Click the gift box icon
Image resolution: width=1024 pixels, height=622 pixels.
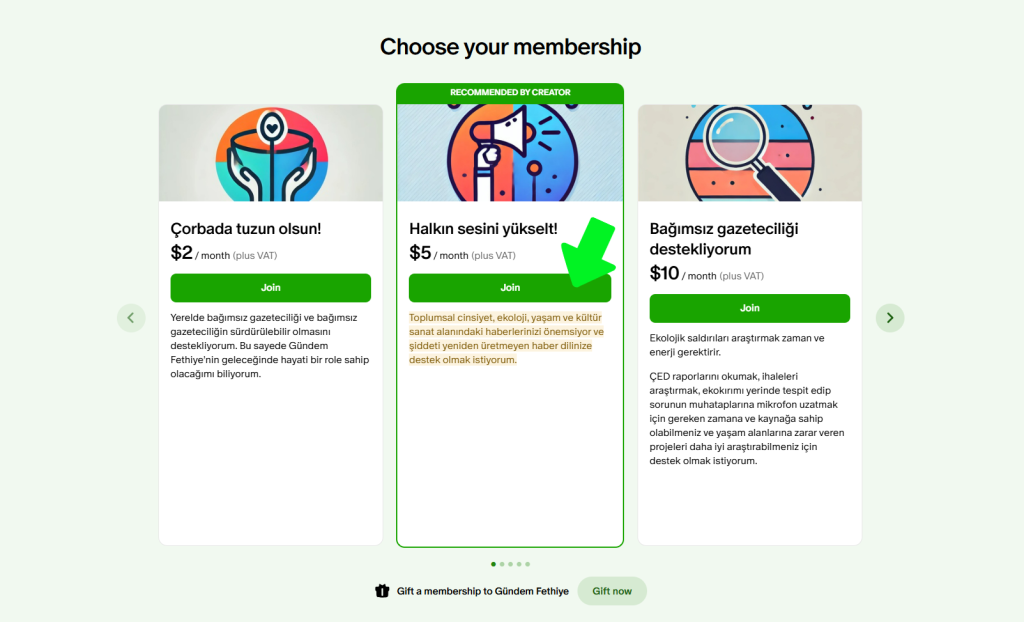pos(381,591)
